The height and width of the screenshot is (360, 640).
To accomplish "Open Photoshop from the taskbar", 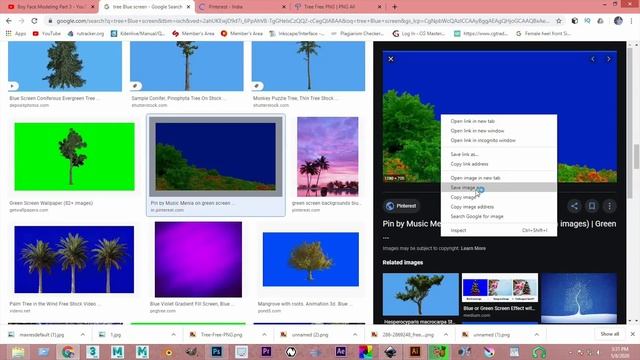I will point(216,351).
